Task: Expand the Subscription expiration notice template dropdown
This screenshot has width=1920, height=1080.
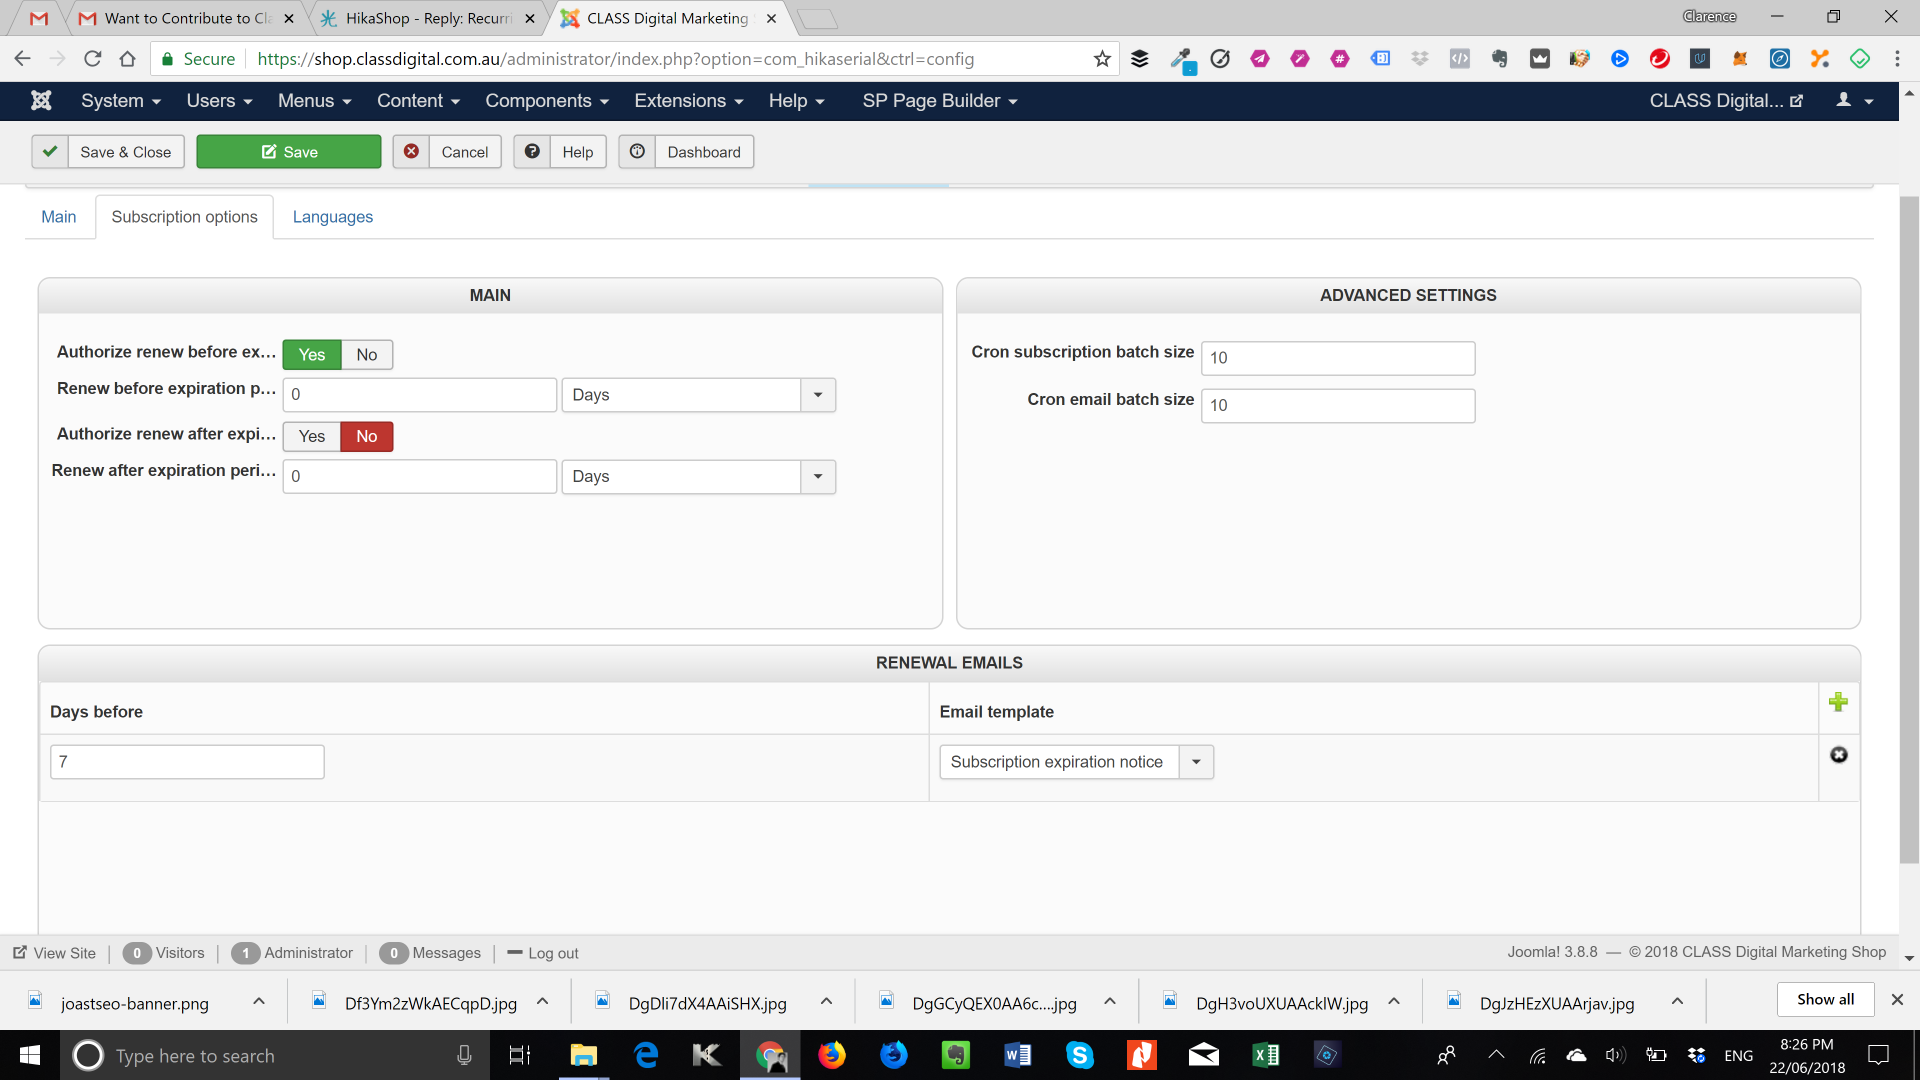Action: [1195, 762]
